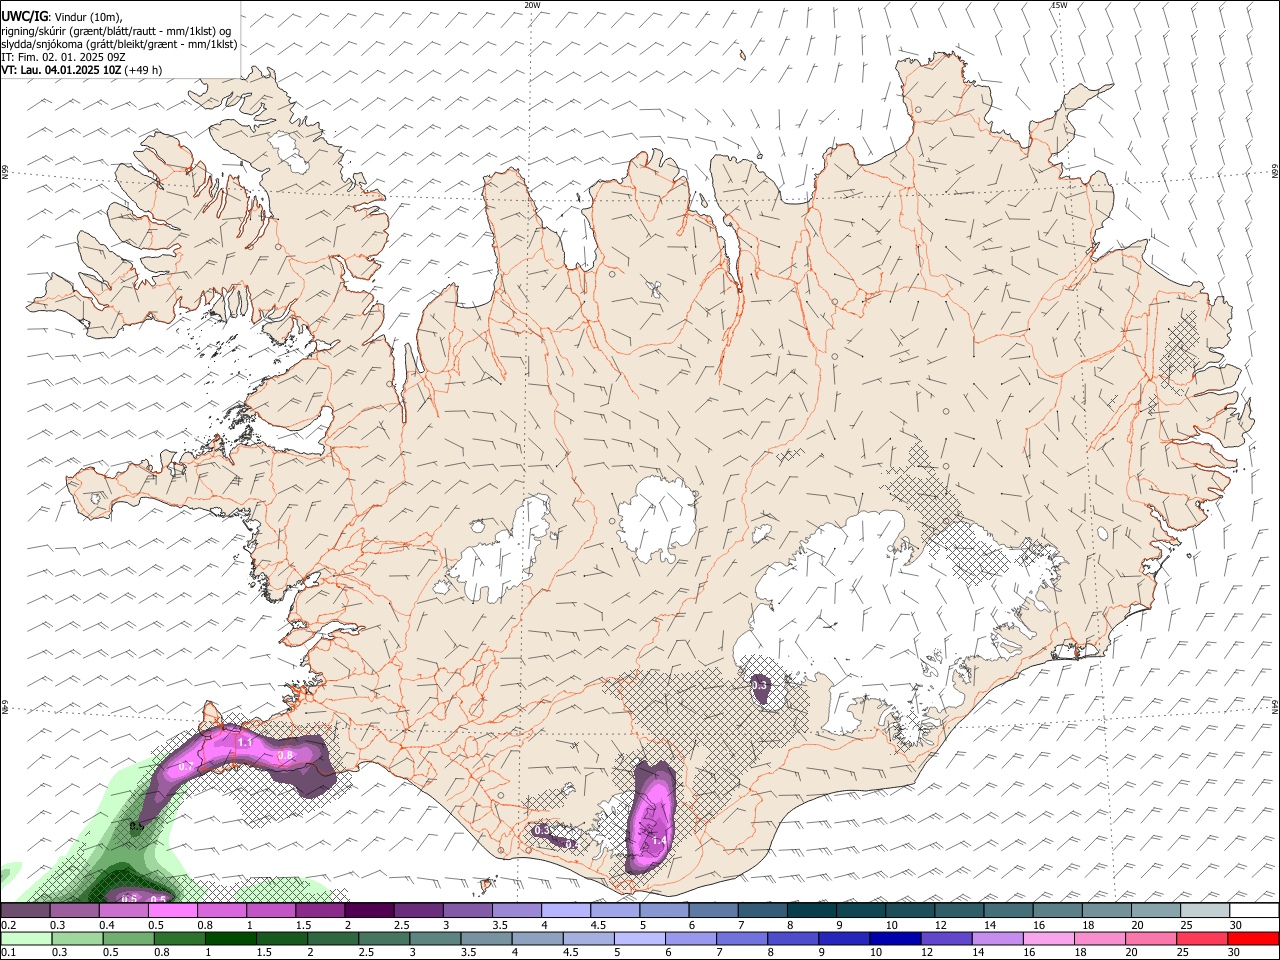The width and height of the screenshot is (1280, 960).
Task: Click the valid time line 'VT: Lau. 04.01.2025 10Z'
Action: point(62,70)
